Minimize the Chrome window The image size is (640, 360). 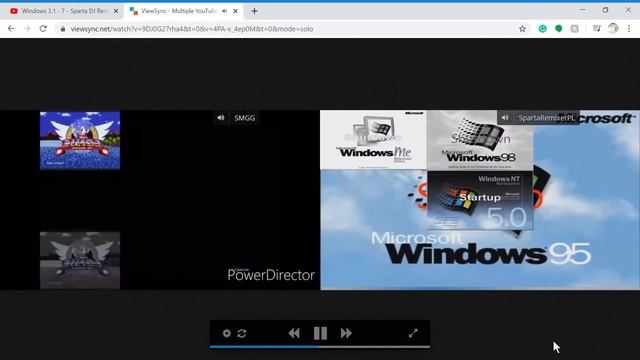point(583,10)
